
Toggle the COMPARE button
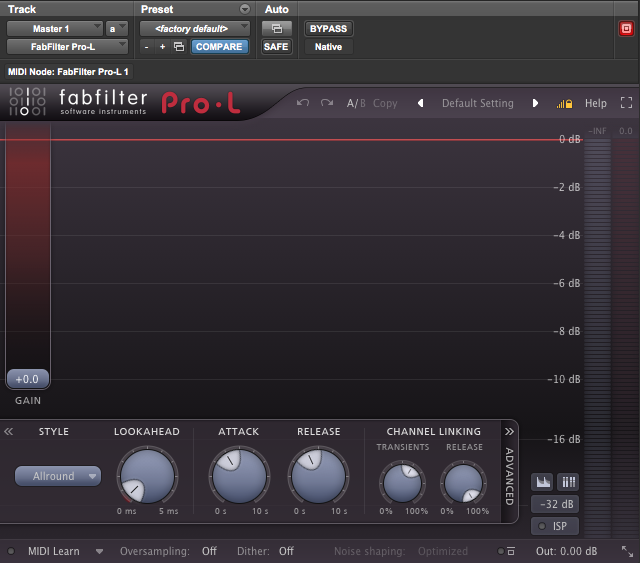(x=218, y=47)
